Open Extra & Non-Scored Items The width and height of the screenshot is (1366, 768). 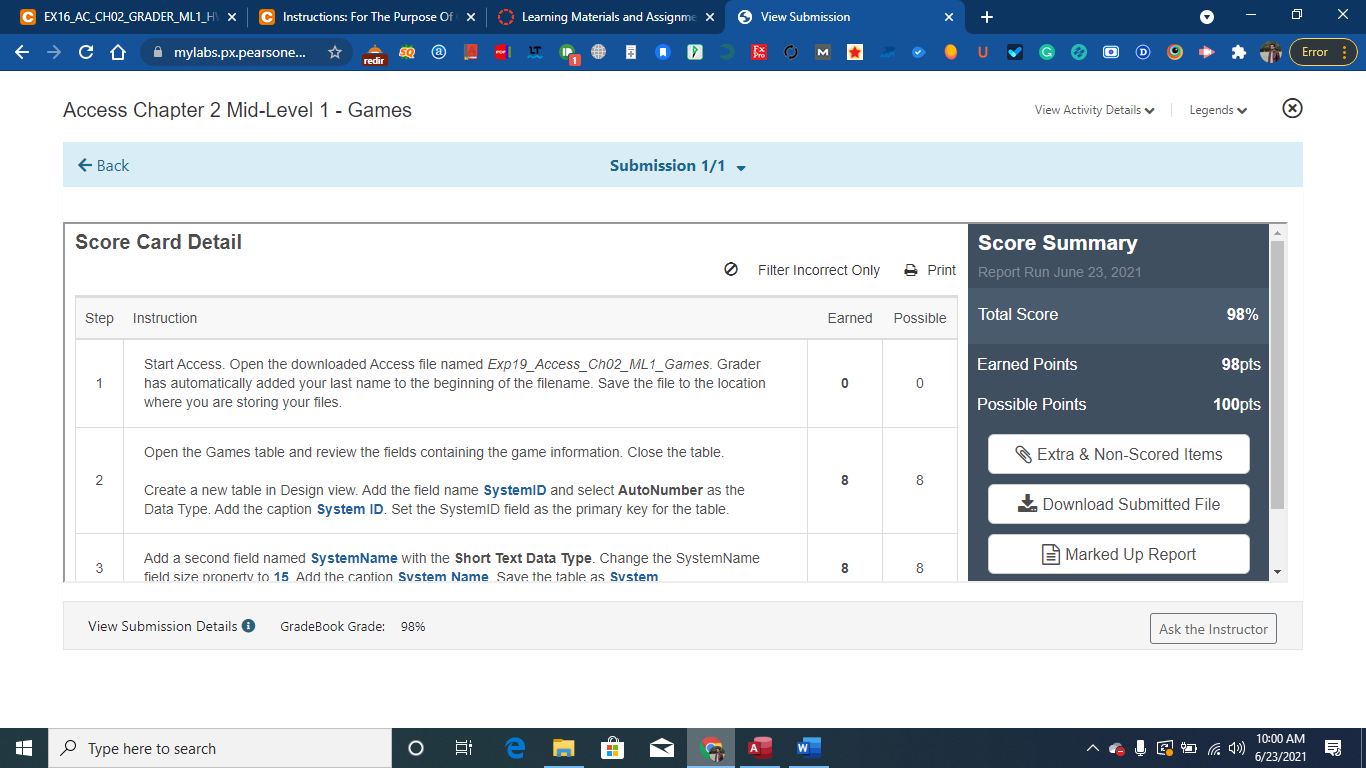[x=1118, y=454]
